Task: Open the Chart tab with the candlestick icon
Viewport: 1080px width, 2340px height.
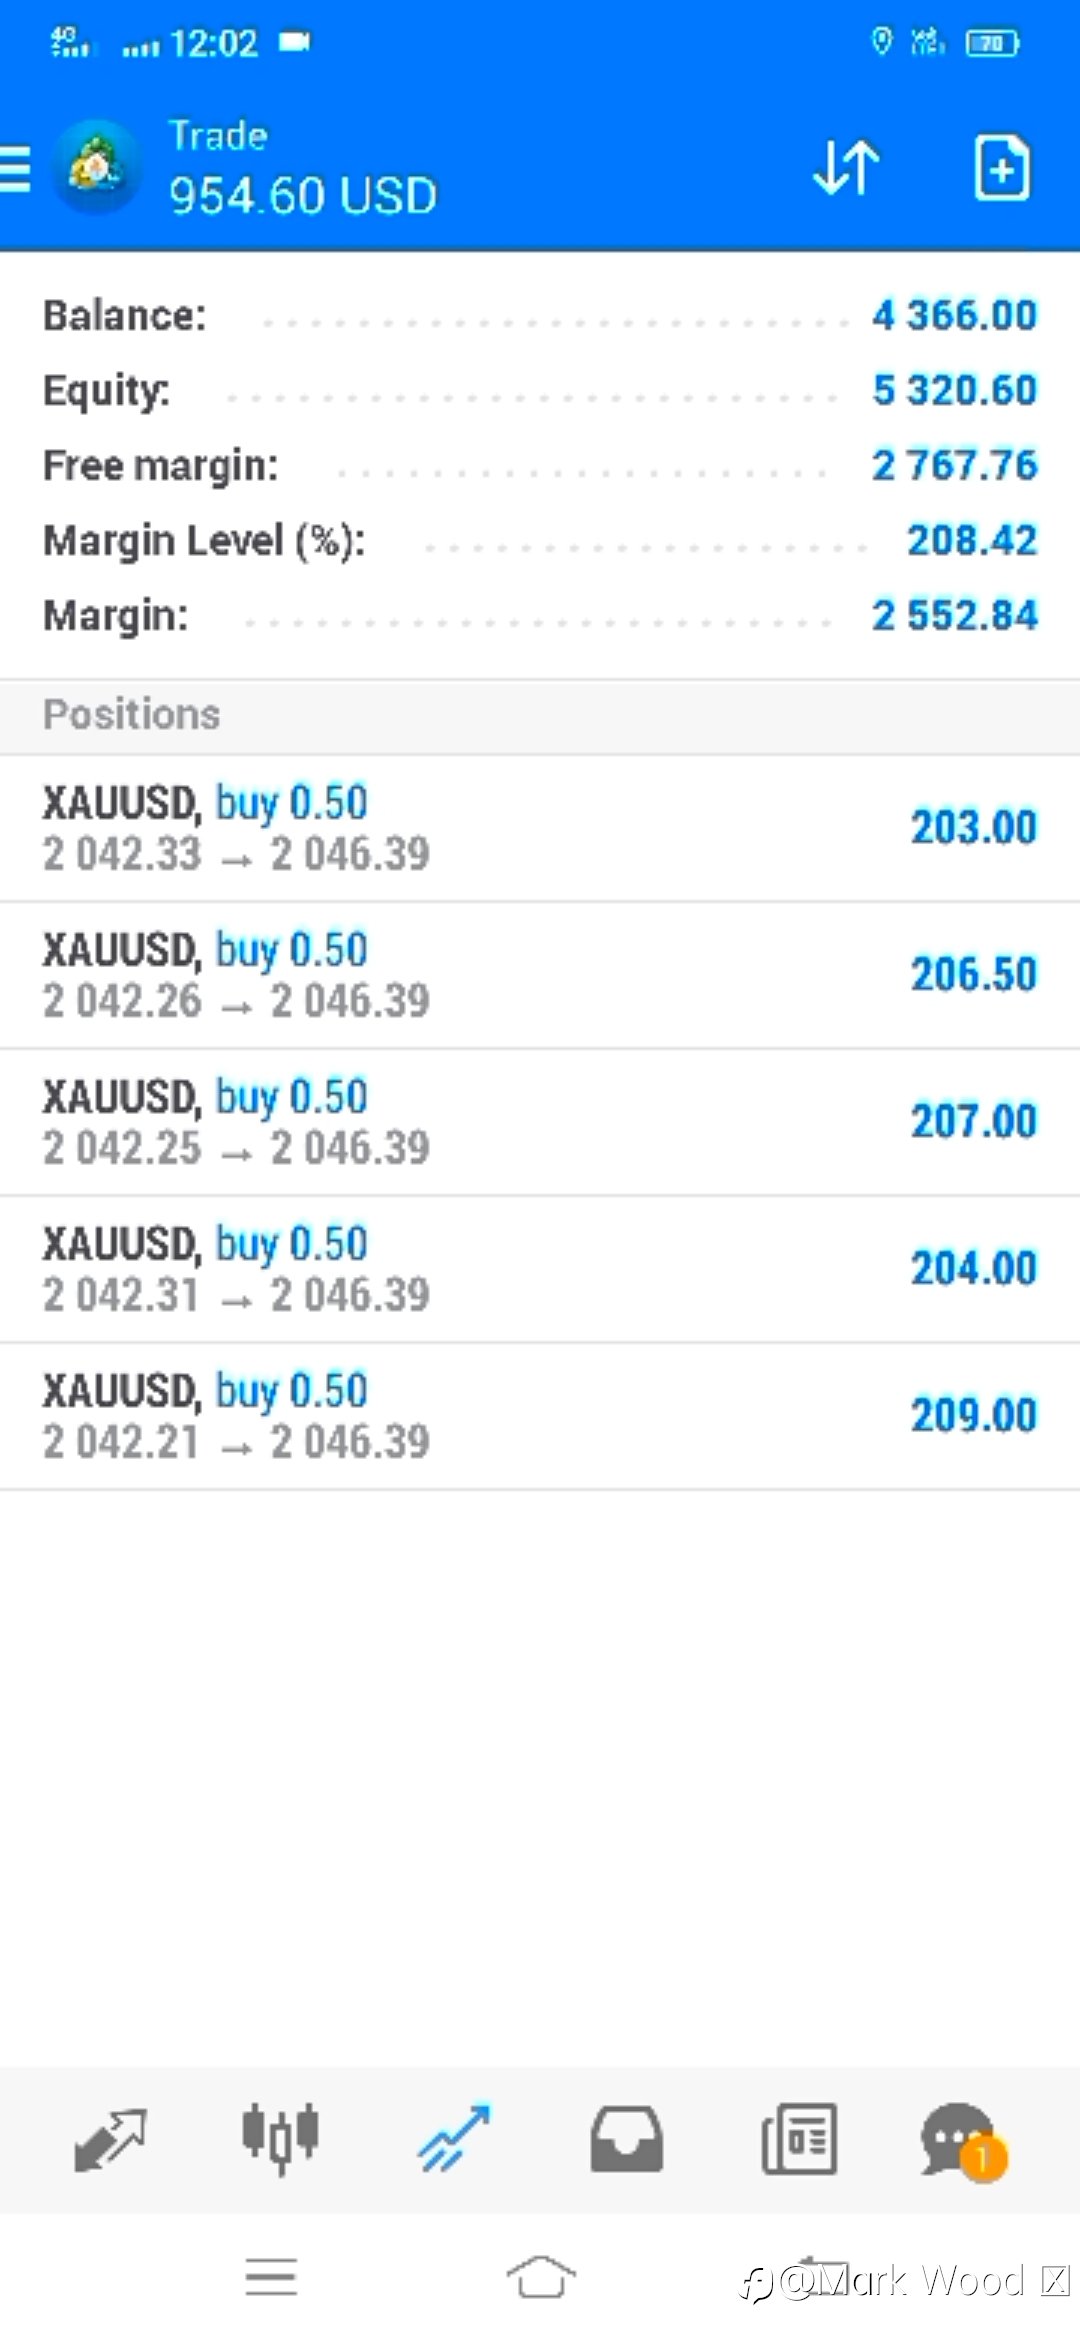Action: [280, 2138]
